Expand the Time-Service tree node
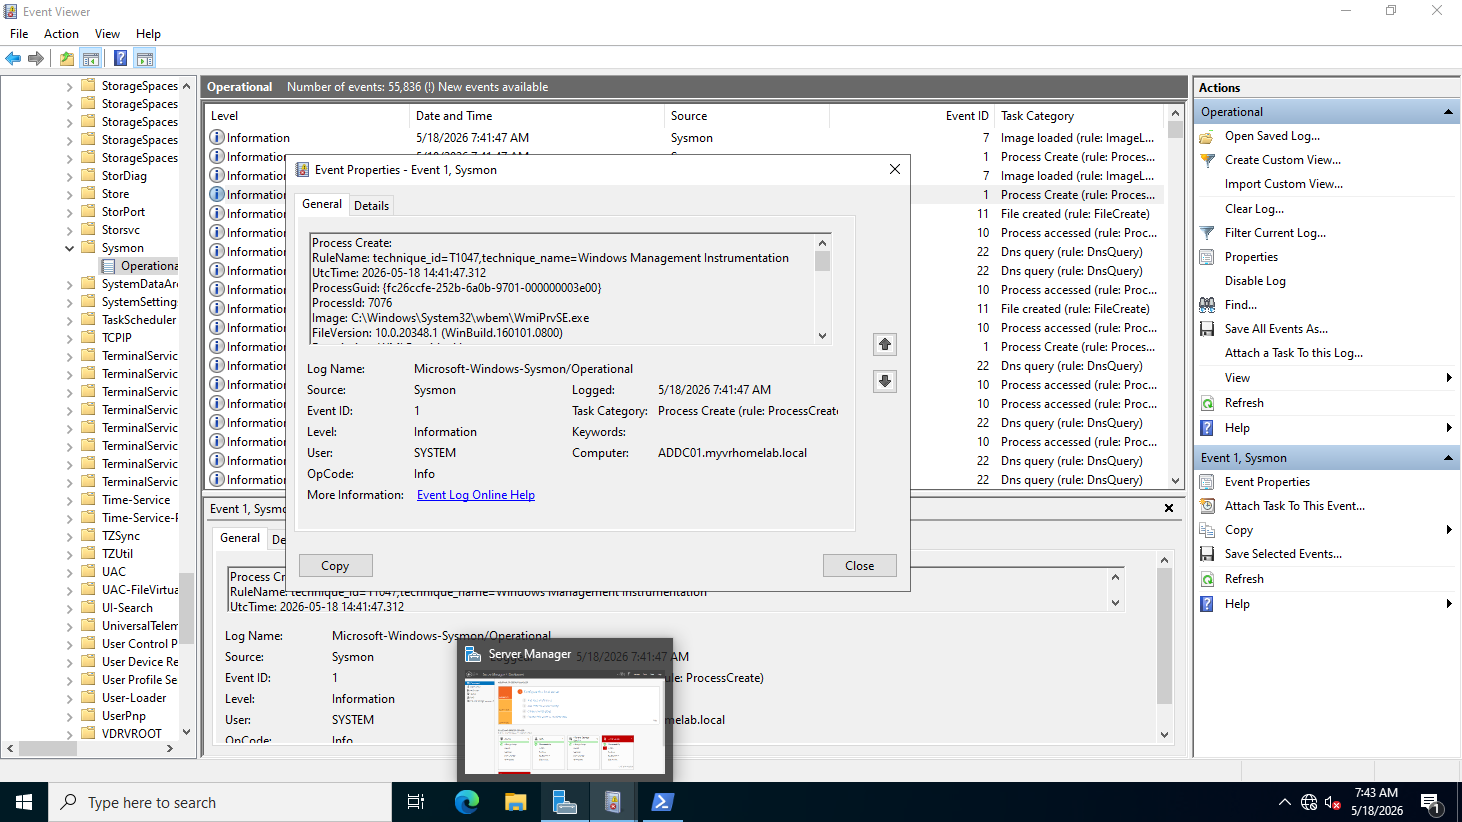 pos(70,500)
